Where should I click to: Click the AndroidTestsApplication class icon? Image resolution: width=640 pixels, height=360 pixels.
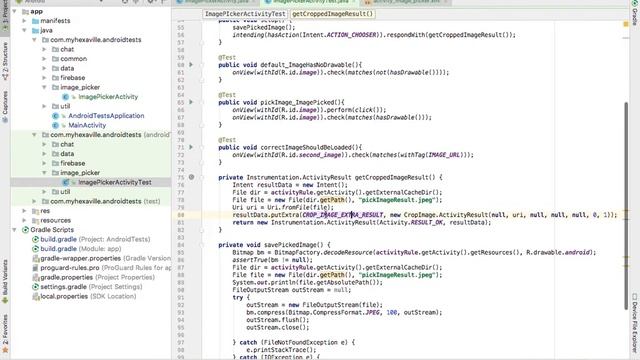coord(56,116)
